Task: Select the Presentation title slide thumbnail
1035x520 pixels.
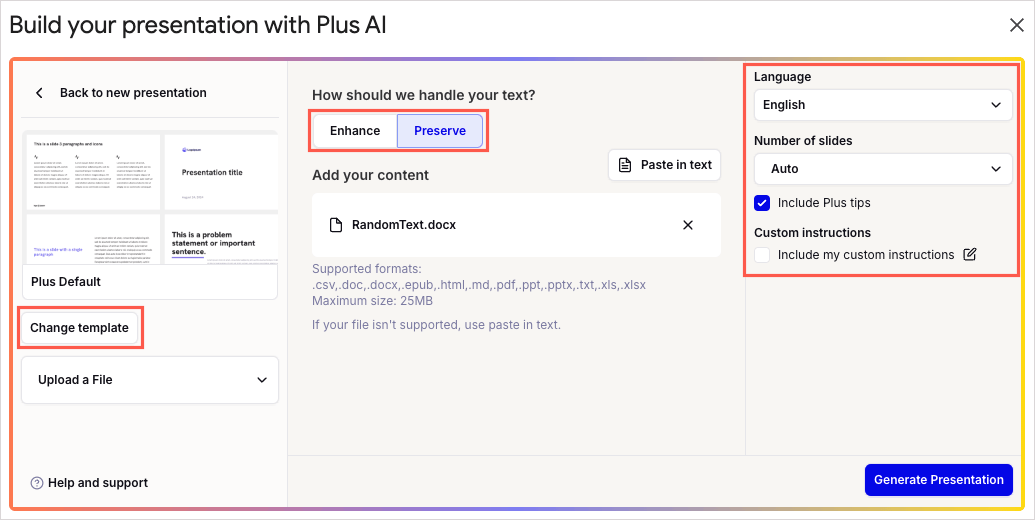Action: click(x=221, y=172)
